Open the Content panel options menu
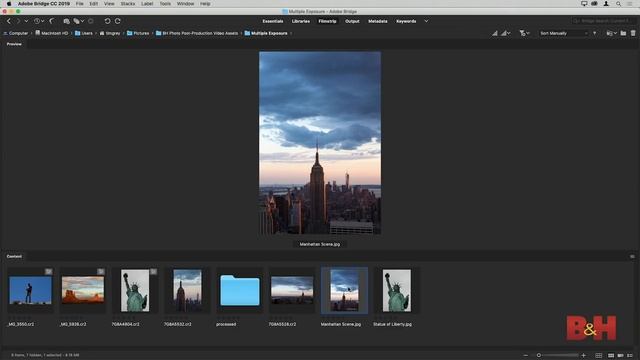The width and height of the screenshot is (640, 360). click(632, 256)
